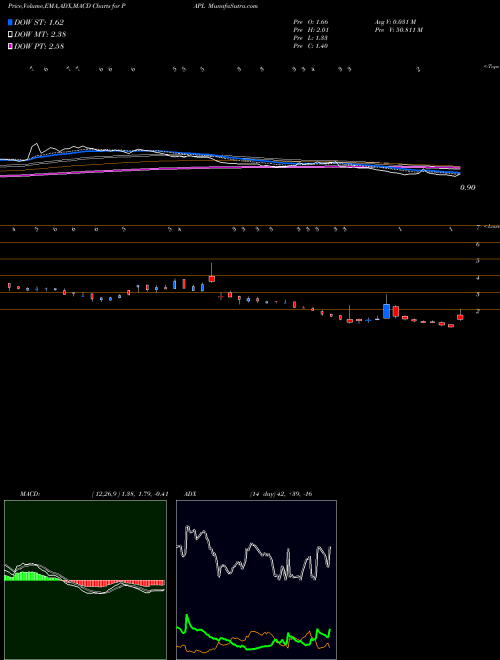Click the 'Pre O: 1.66' open value
The image size is (500, 660).
pyautogui.click(x=311, y=22)
